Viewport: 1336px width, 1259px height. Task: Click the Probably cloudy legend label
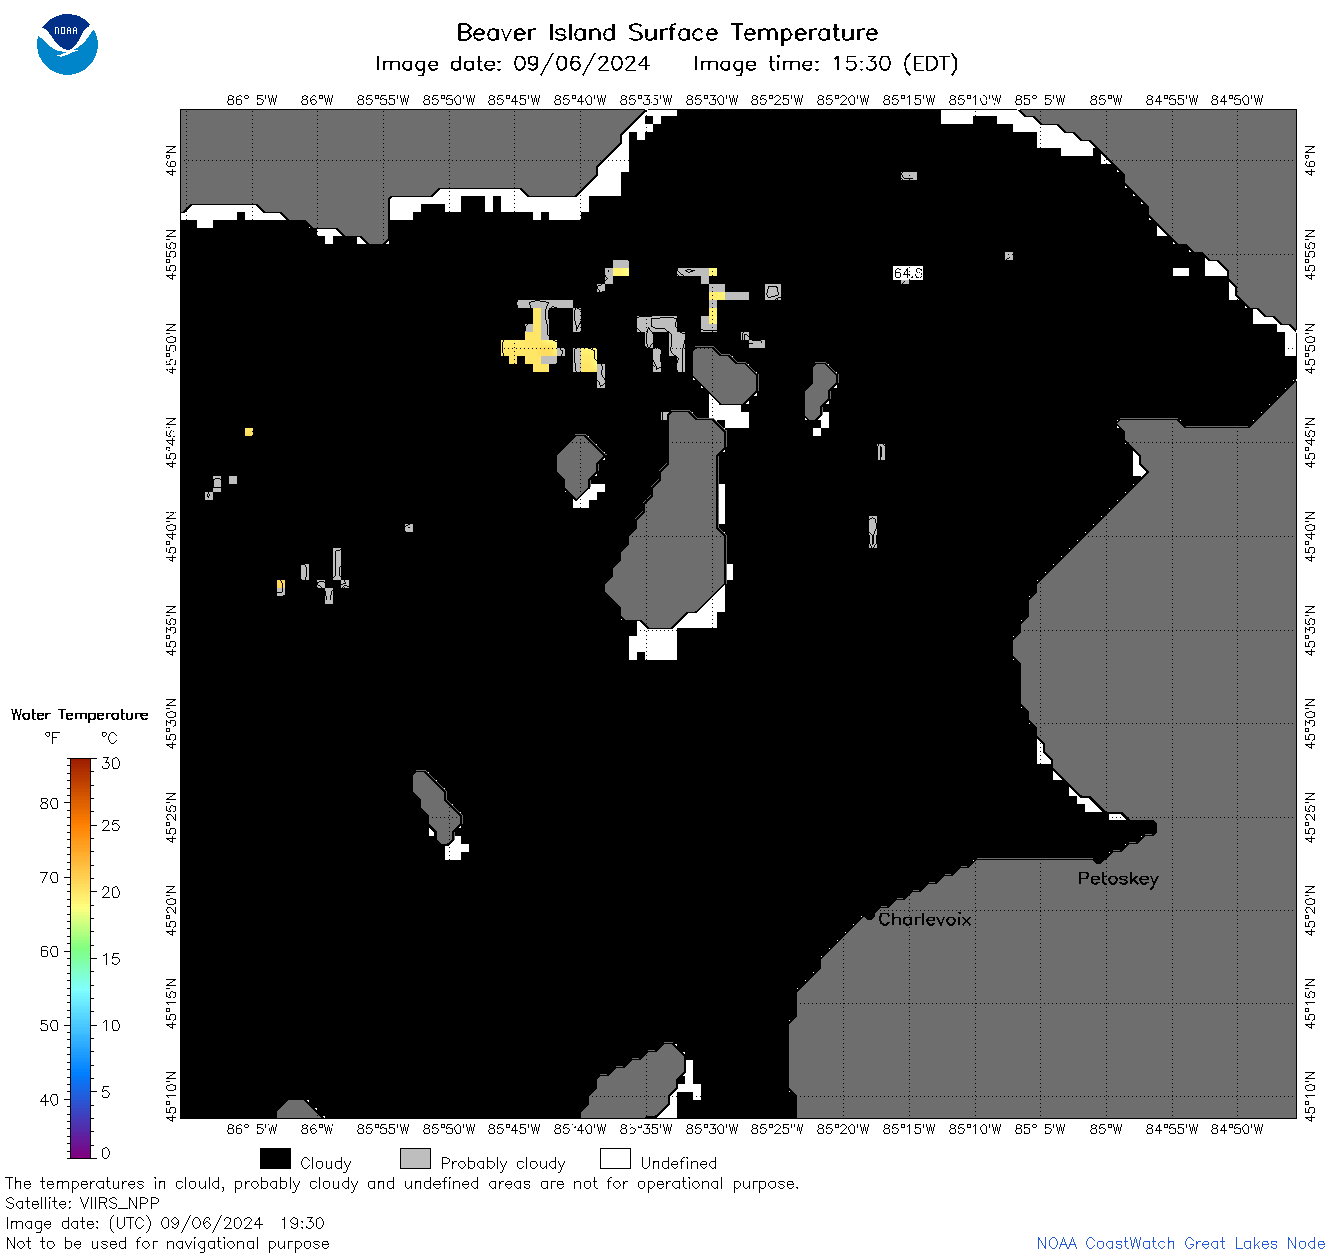(503, 1163)
